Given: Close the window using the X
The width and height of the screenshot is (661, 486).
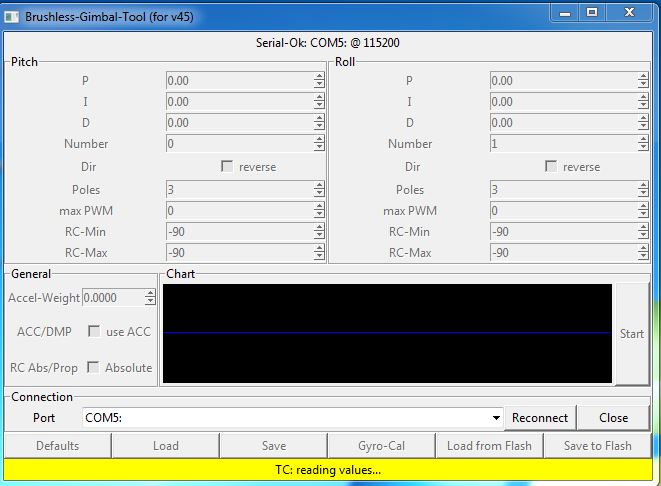Looking at the screenshot, I should pyautogui.click(x=629, y=13).
